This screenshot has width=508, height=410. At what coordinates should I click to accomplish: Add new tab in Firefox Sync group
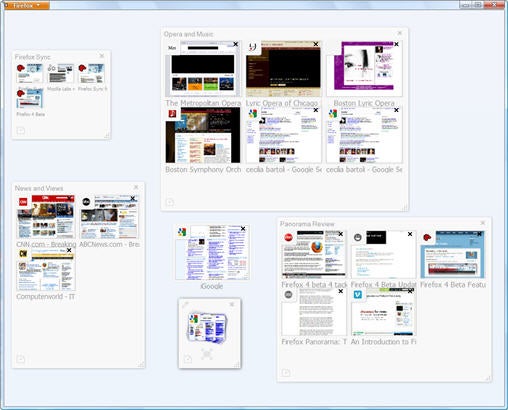point(21,130)
